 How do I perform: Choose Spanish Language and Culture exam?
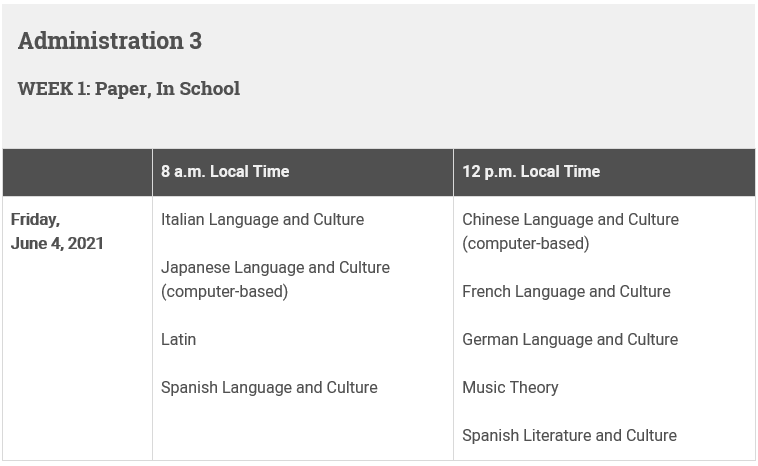269,387
